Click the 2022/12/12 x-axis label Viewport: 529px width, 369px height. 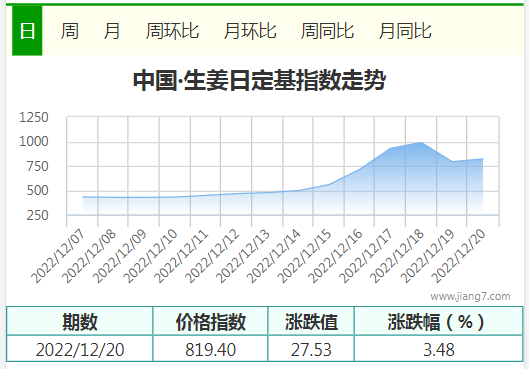click(212, 256)
